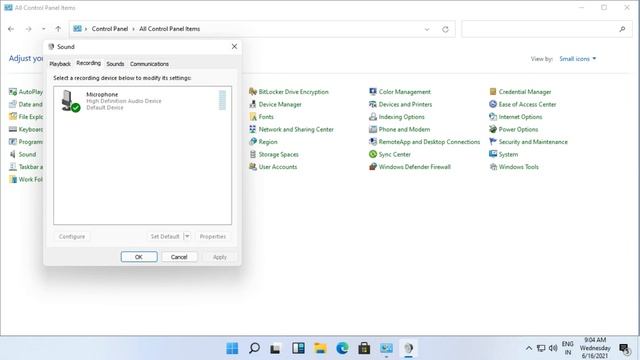This screenshot has width=640, height=360.
Task: Switch to the Playback tab
Action: [x=60, y=64]
